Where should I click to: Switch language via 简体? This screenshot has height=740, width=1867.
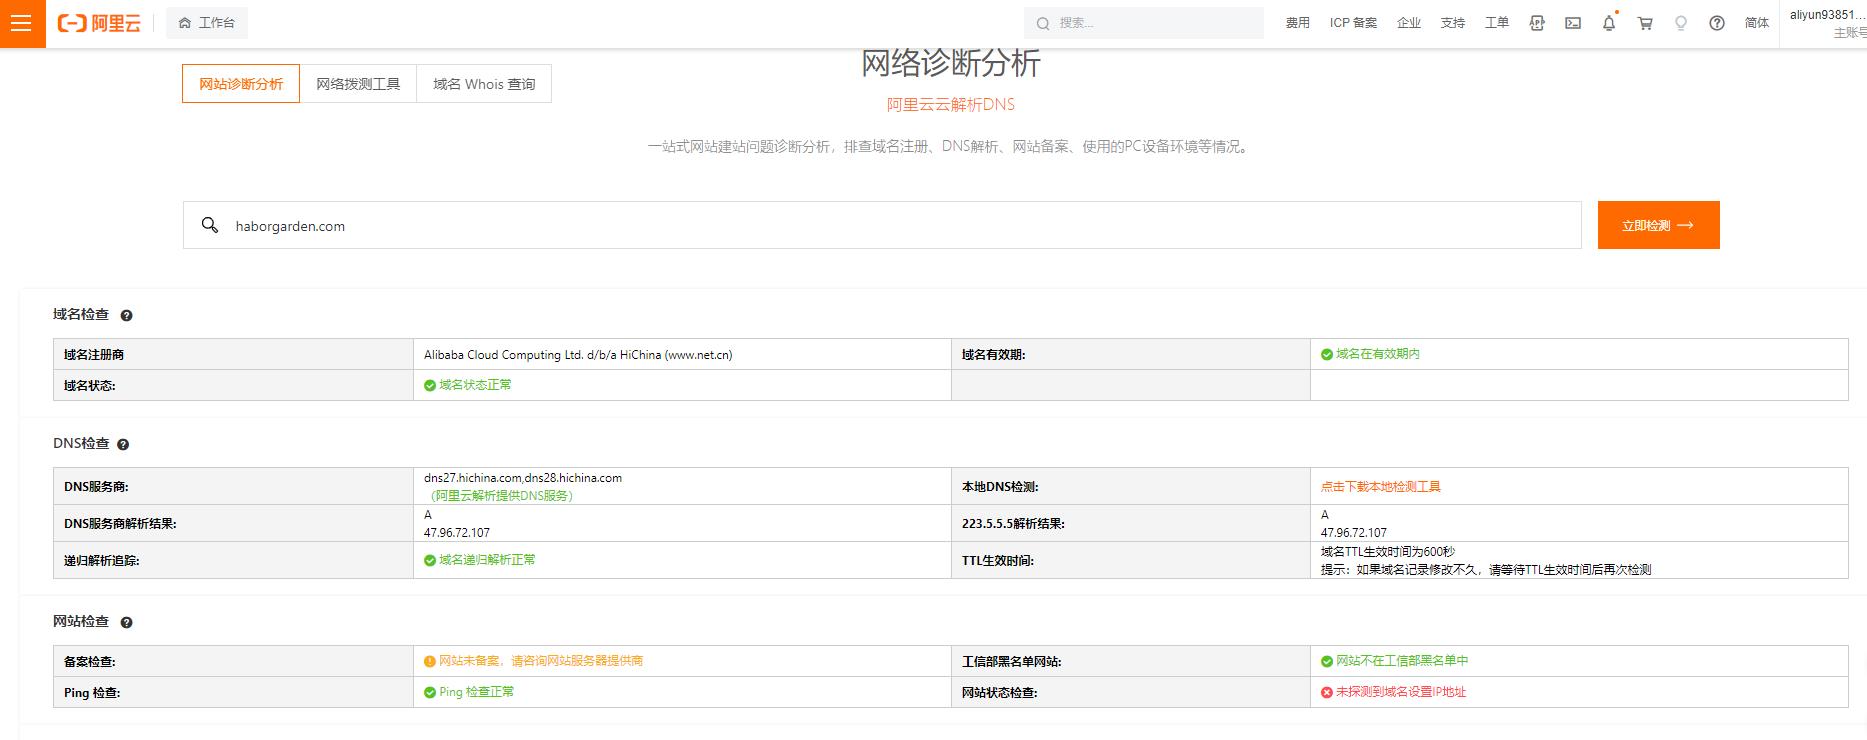pyautogui.click(x=1757, y=23)
